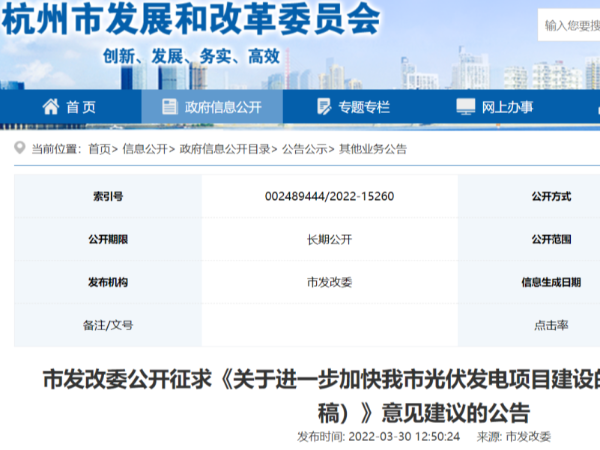Image resolution: width=600 pixels, height=450 pixels.
Task: Click the 长期公开 table cell
Action: click(329, 240)
